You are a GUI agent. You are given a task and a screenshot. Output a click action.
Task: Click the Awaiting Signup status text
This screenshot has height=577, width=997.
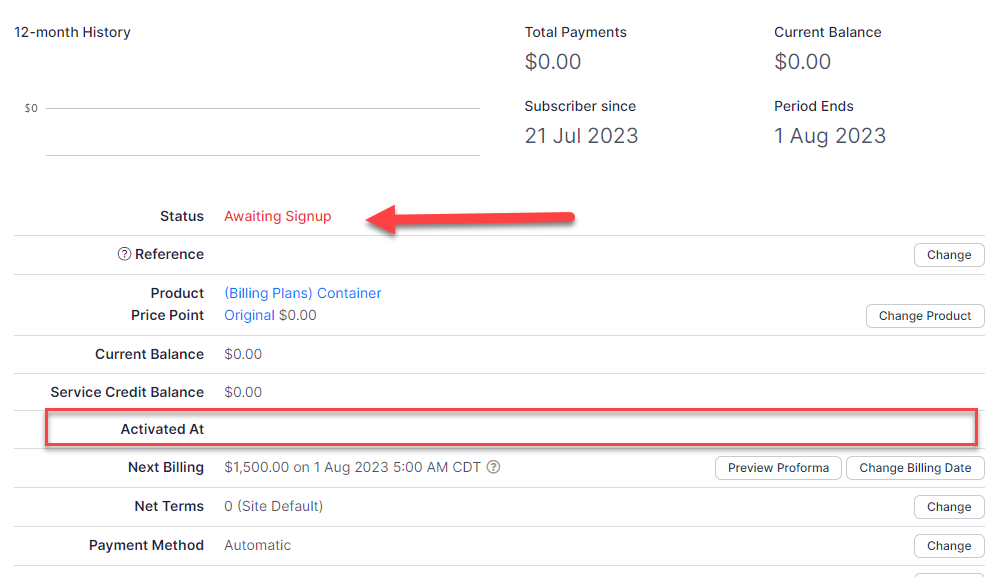tap(277, 216)
